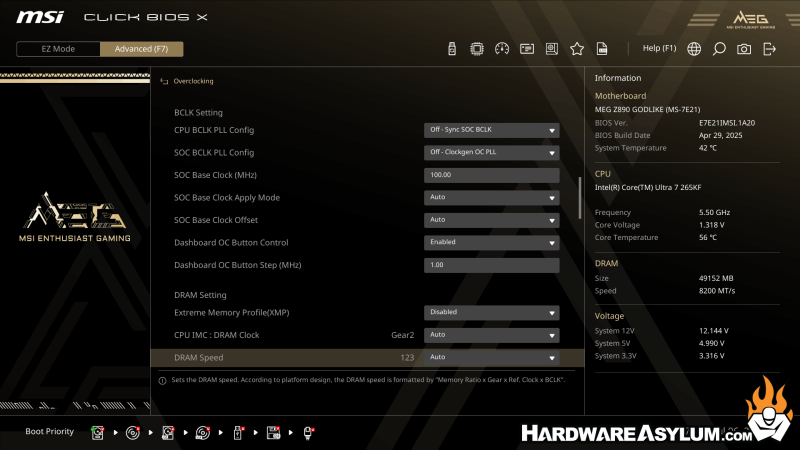This screenshot has height=450, width=800.
Task: Go back via arrow beside Overclocking
Action: 164,81
